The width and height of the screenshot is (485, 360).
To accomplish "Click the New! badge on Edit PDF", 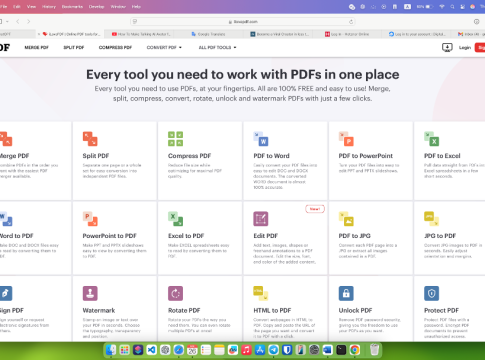I will (x=315, y=209).
